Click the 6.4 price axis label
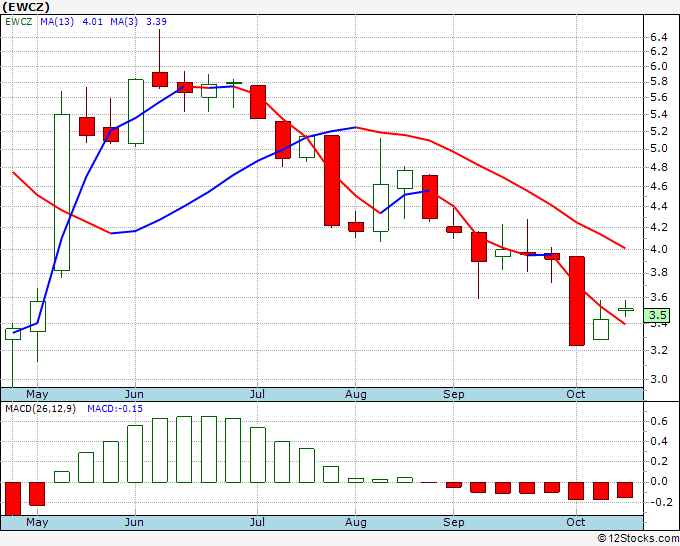Screen dimensions: 680x546 coord(659,38)
